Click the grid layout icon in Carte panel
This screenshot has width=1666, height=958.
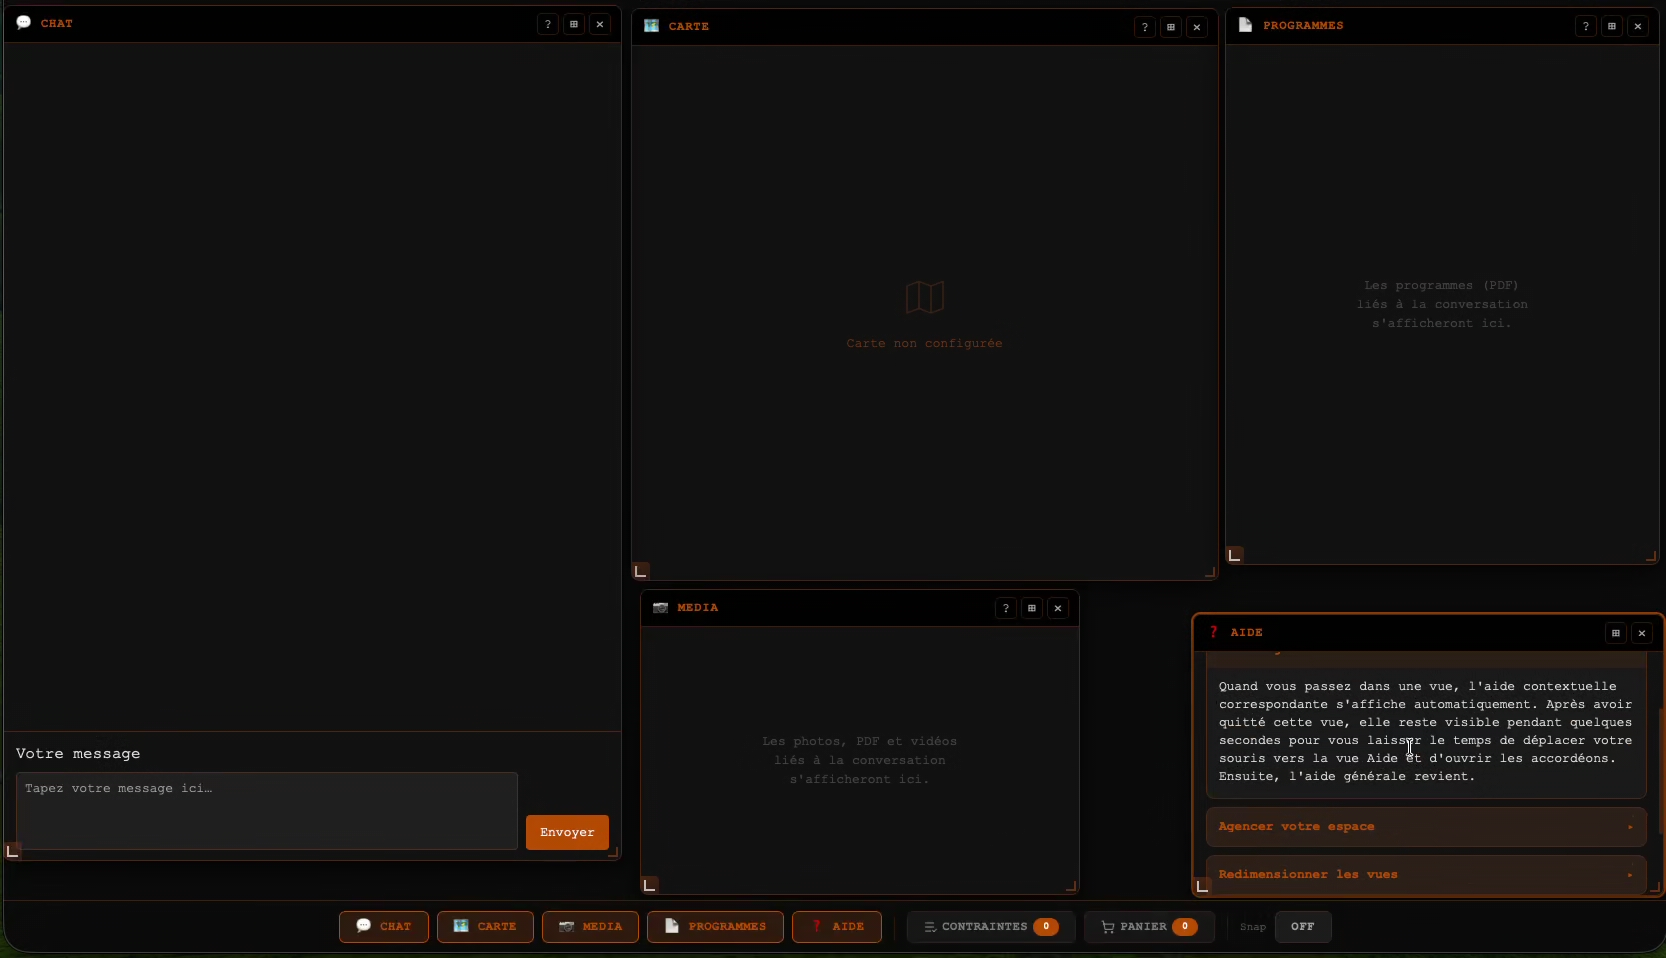tap(1171, 27)
